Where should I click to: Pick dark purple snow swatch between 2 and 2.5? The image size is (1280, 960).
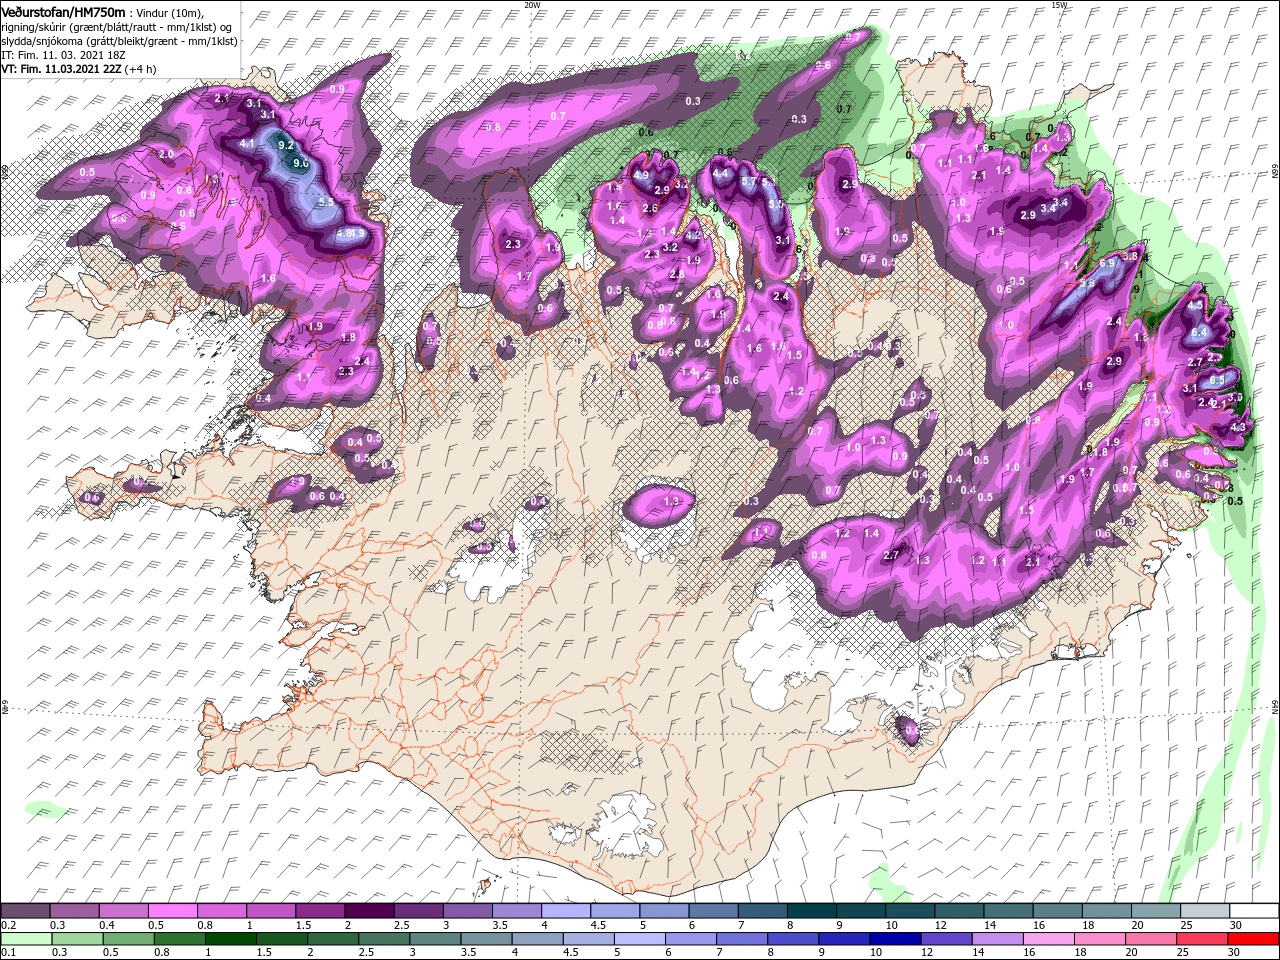click(369, 911)
